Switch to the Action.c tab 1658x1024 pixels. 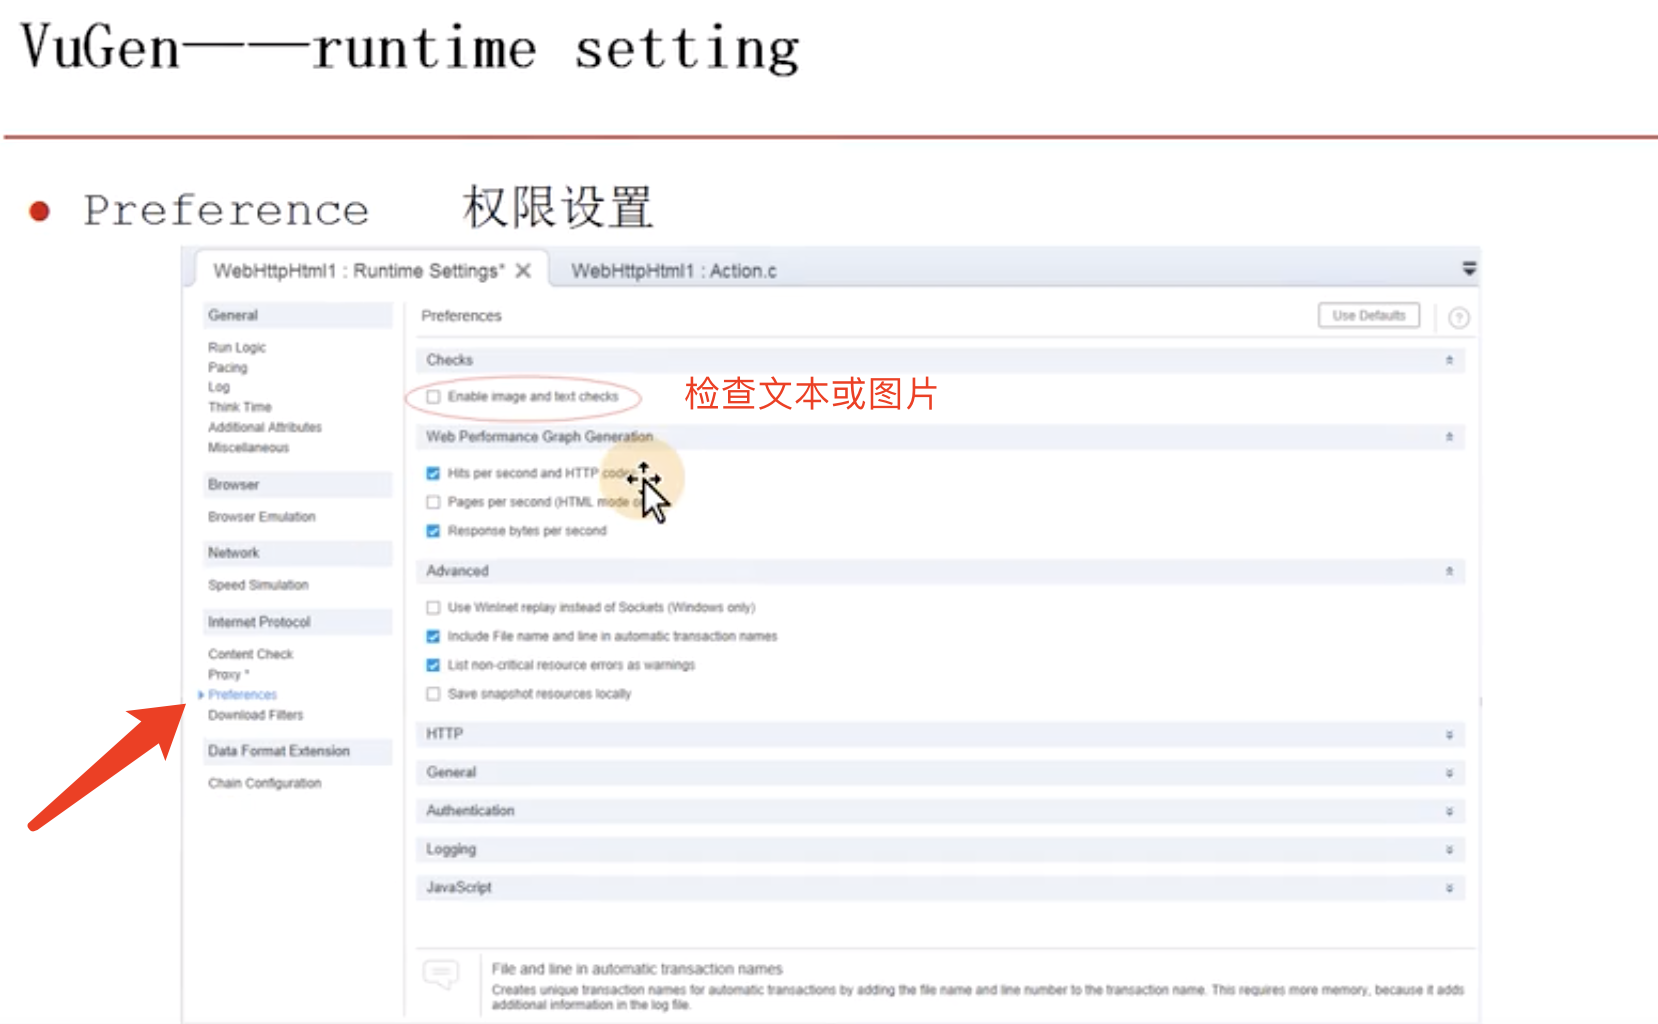673,271
